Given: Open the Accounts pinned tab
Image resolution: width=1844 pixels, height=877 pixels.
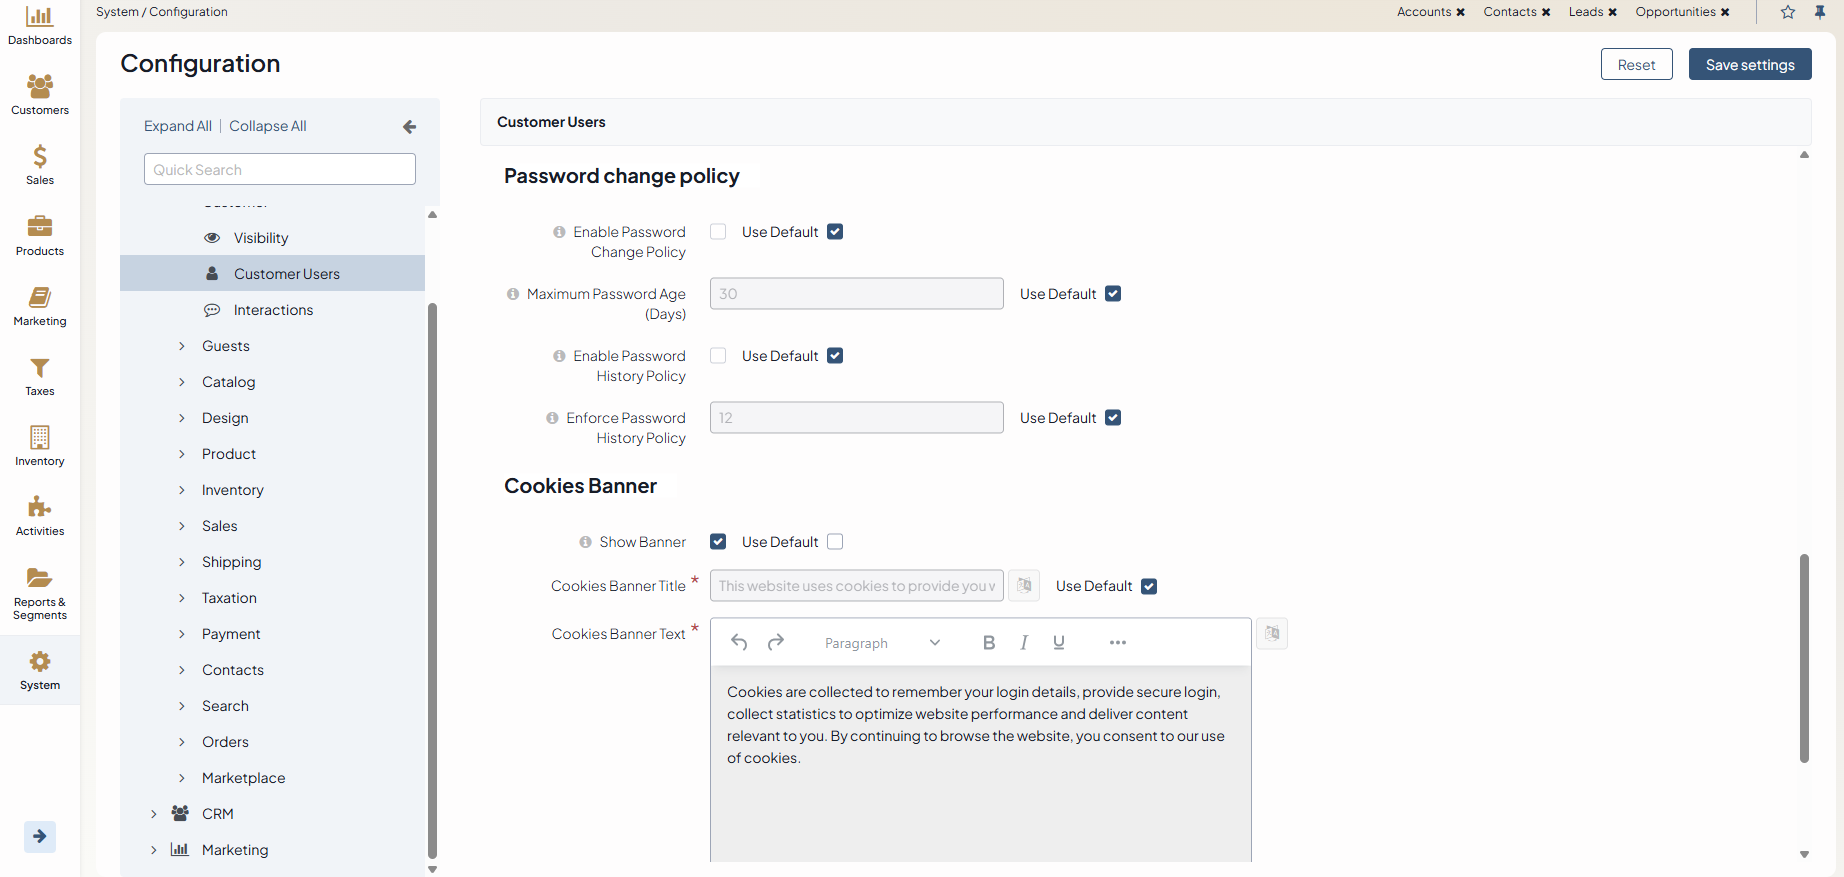Looking at the screenshot, I should coord(1424,12).
